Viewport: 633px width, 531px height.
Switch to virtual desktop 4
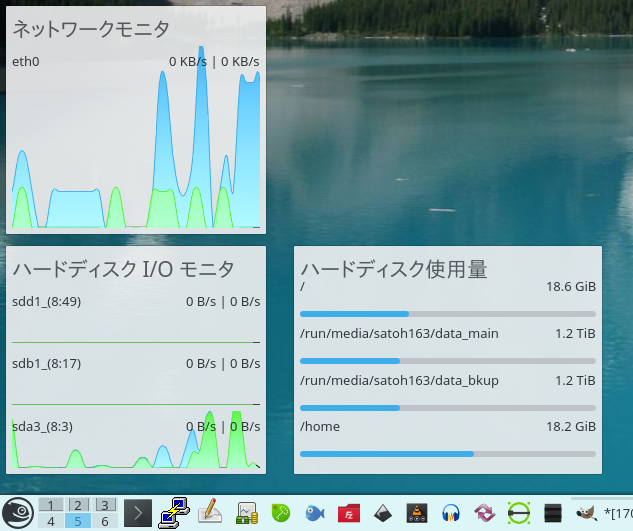click(51, 521)
